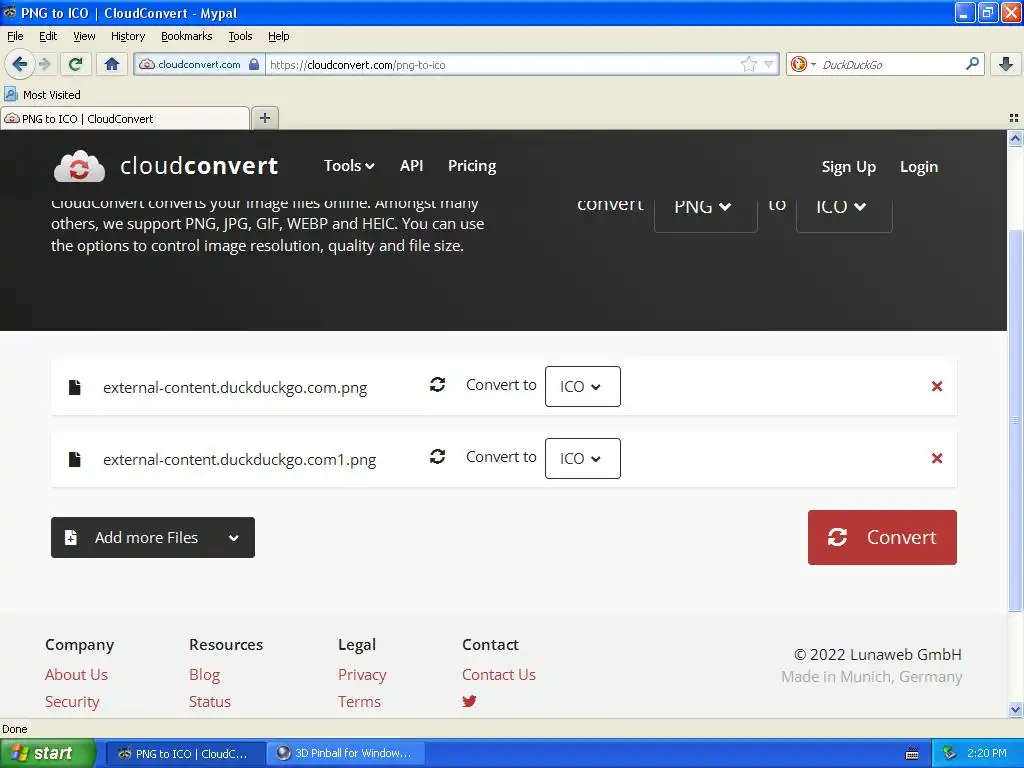Expand the Tools navigation menu
This screenshot has width=1024, height=768.
pyautogui.click(x=349, y=166)
